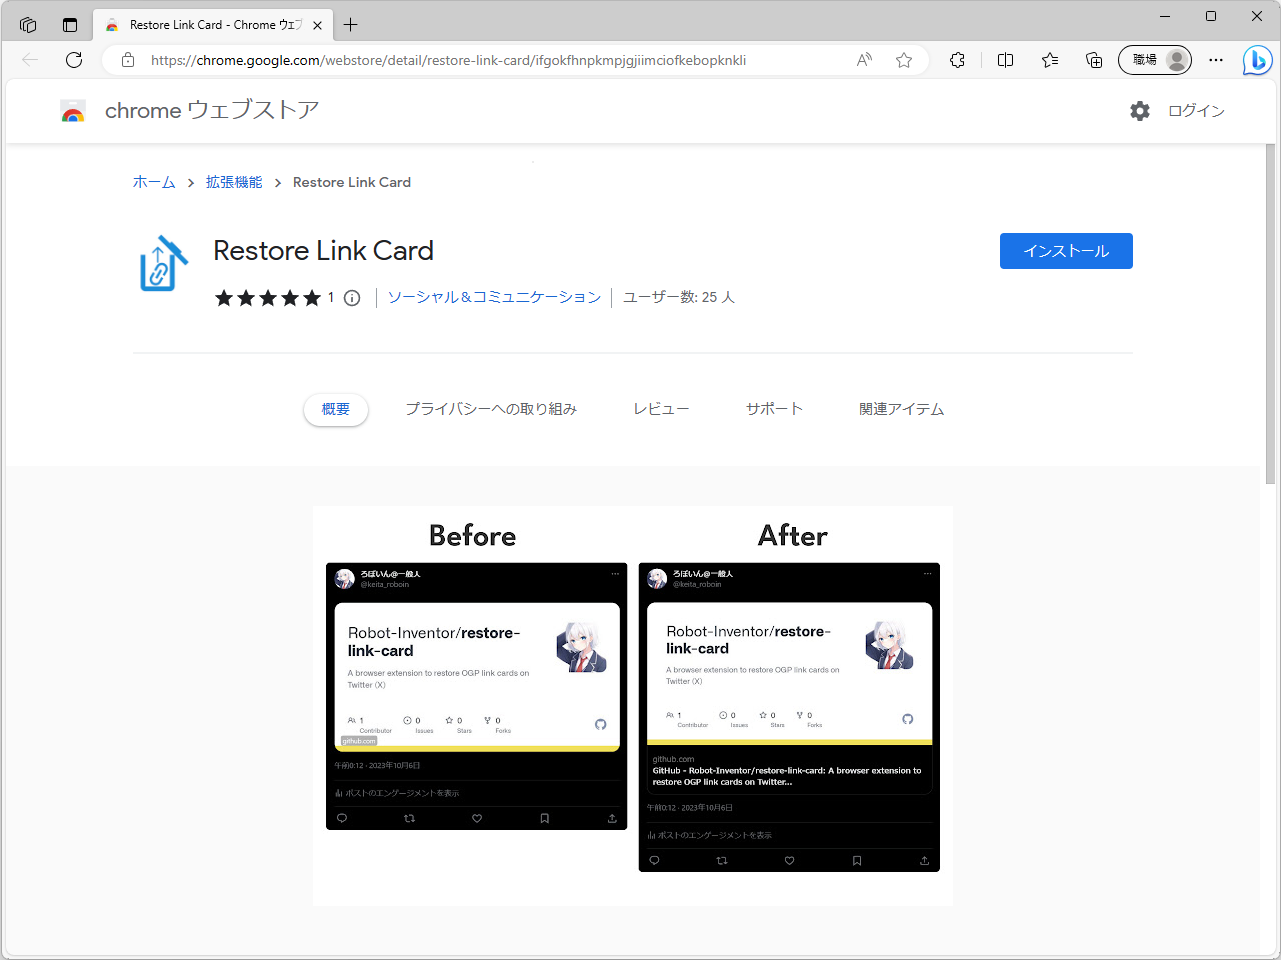Viewport: 1281px width, 960px height.
Task: Click the web store settings gear
Action: pyautogui.click(x=1139, y=111)
